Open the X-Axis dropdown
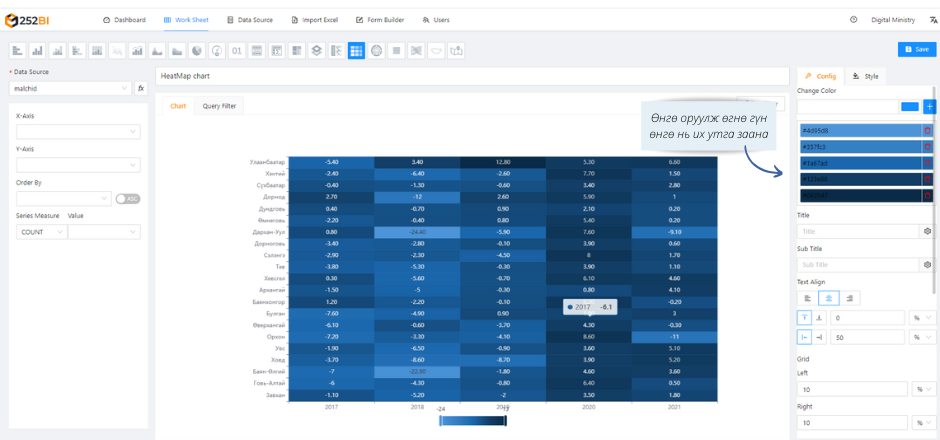 coord(77,131)
